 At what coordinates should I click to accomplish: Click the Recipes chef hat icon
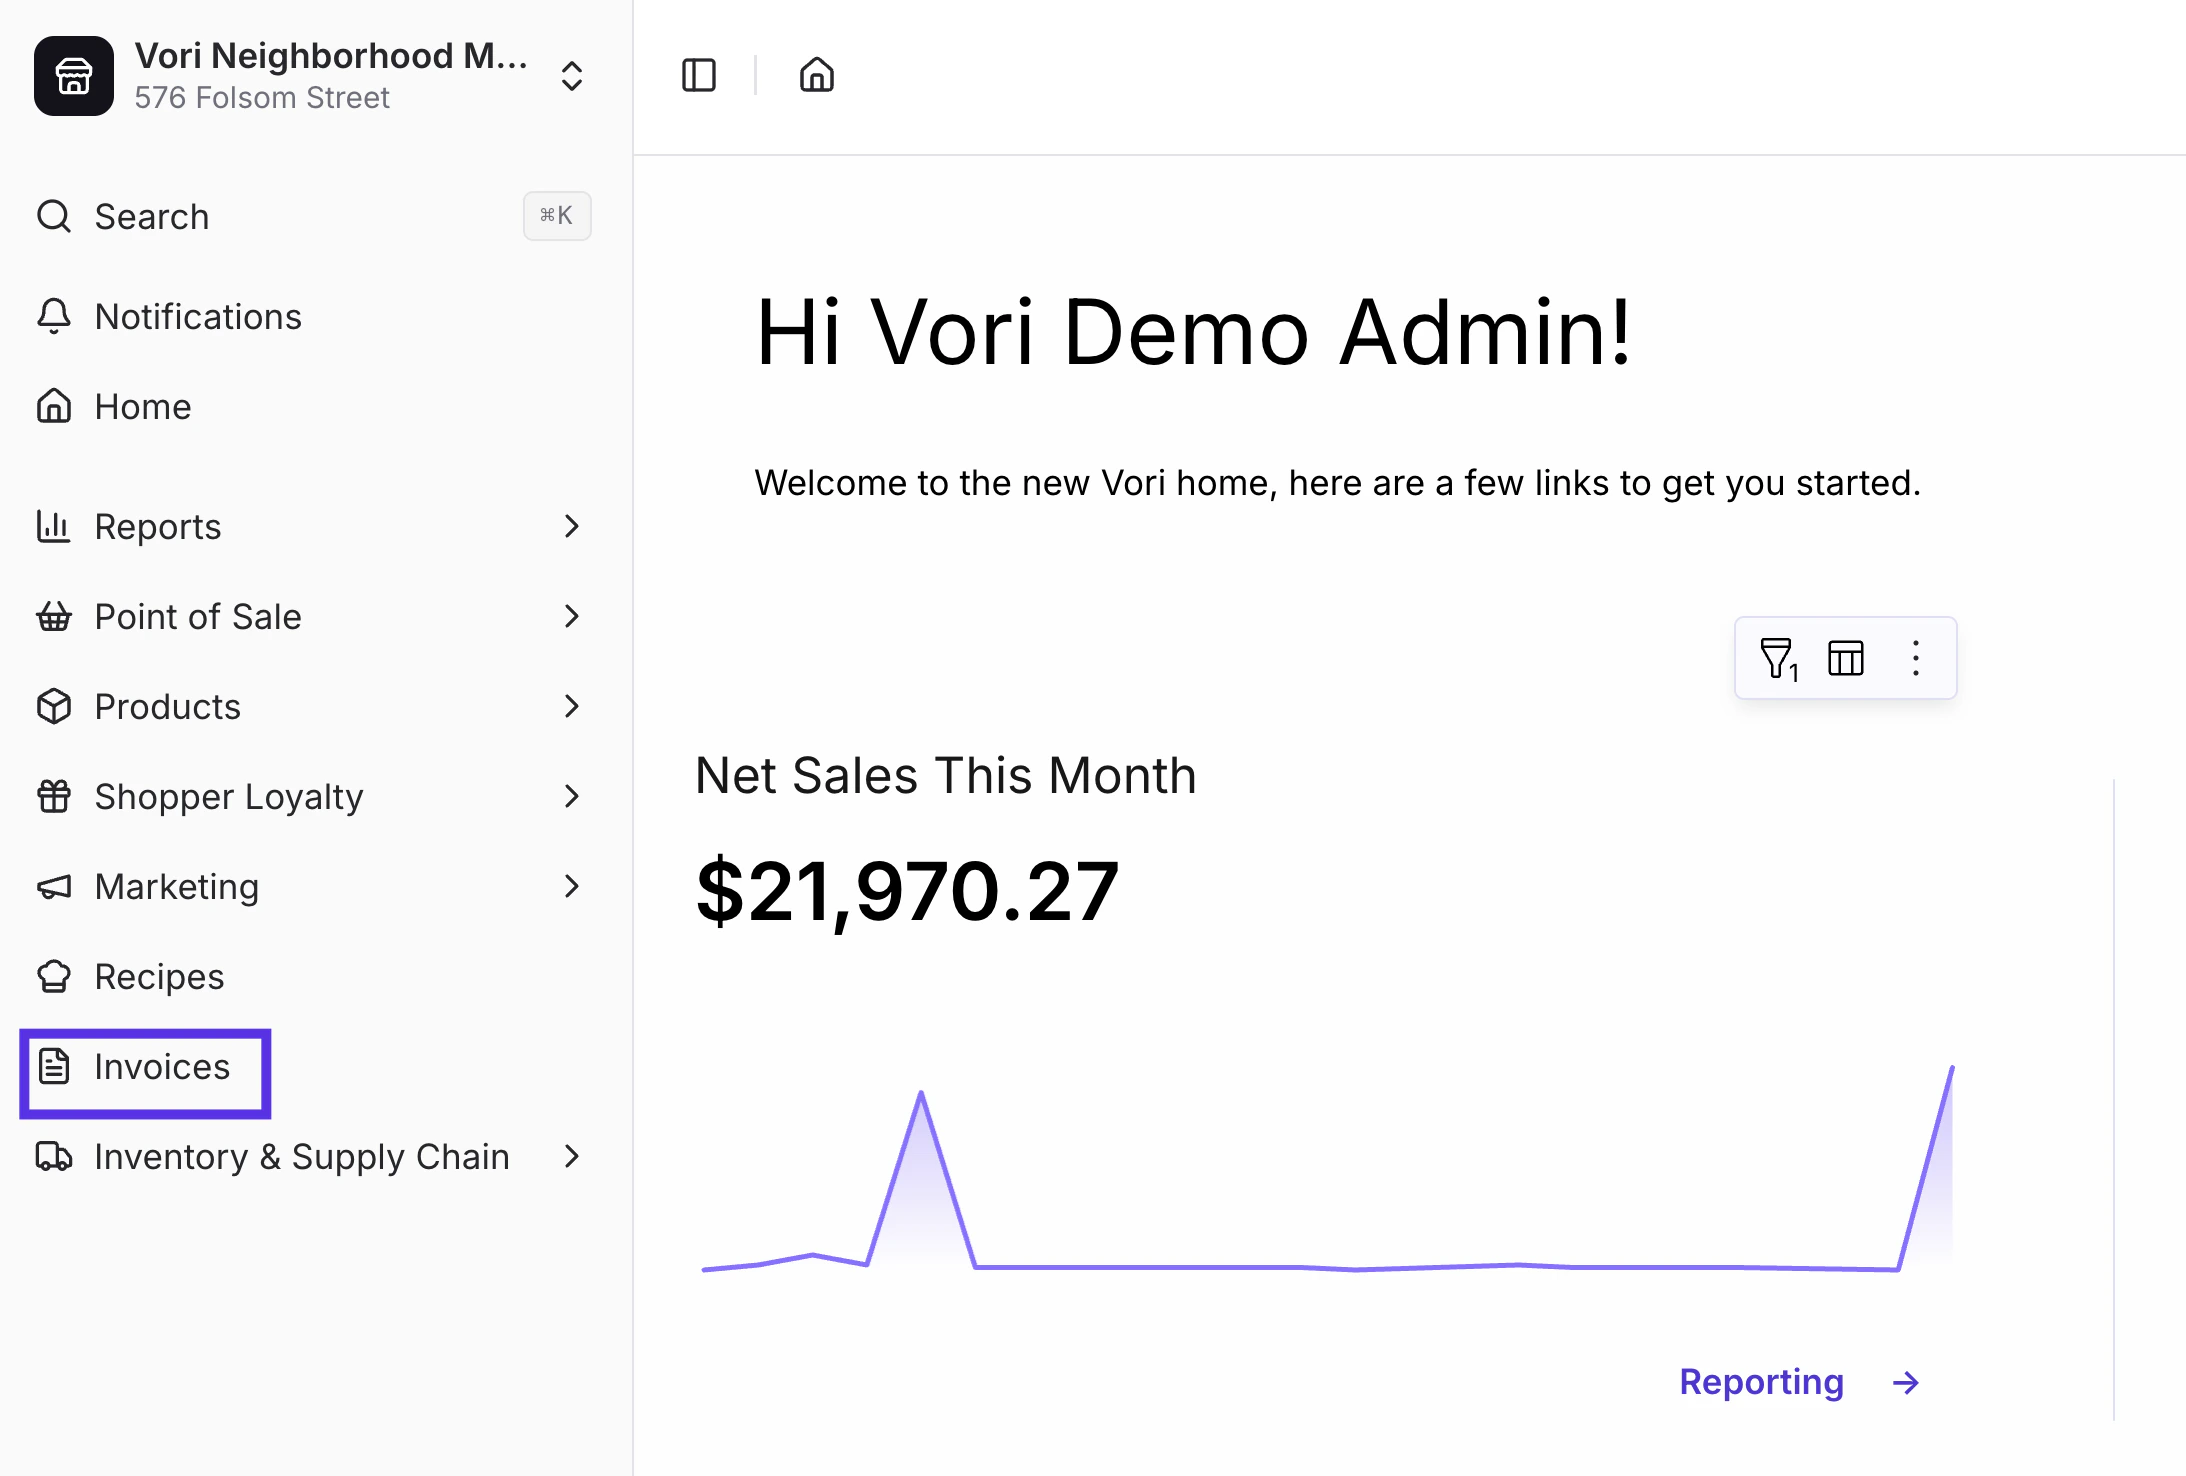(x=54, y=976)
